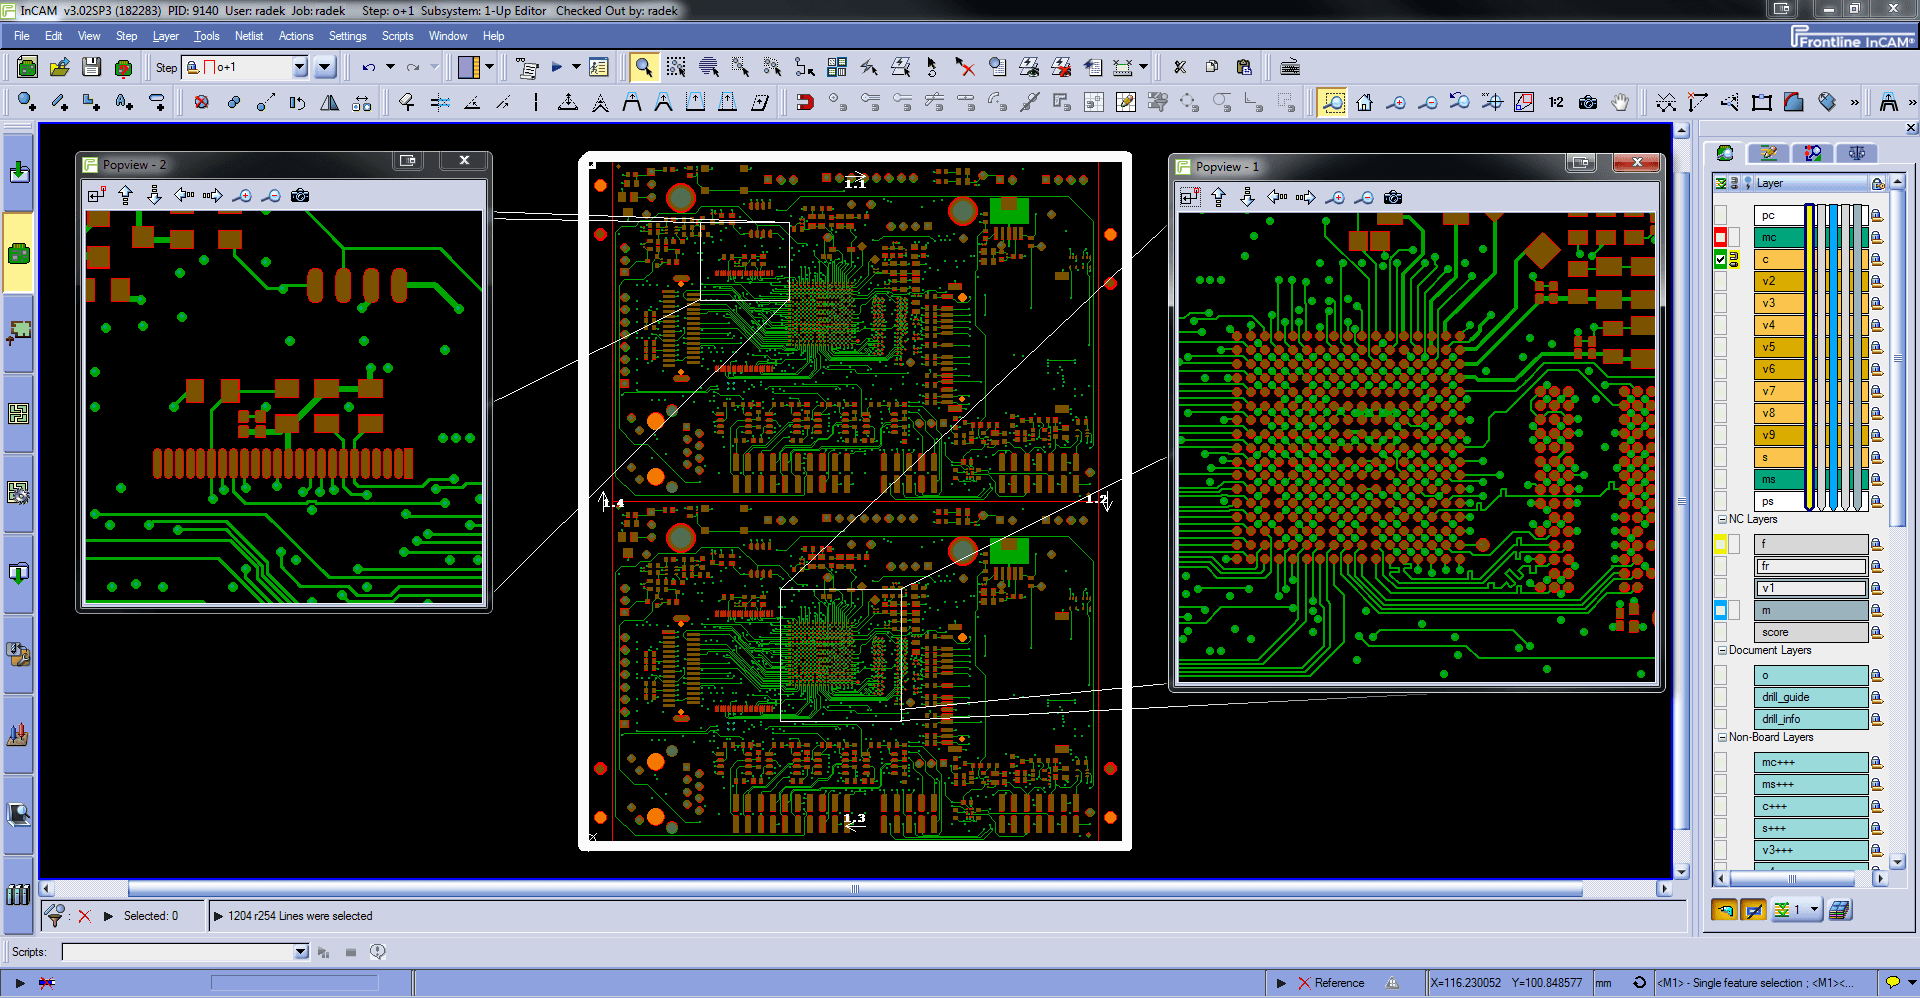
Task: Click the snapshot camera icon in main toolbar
Action: tap(1588, 102)
